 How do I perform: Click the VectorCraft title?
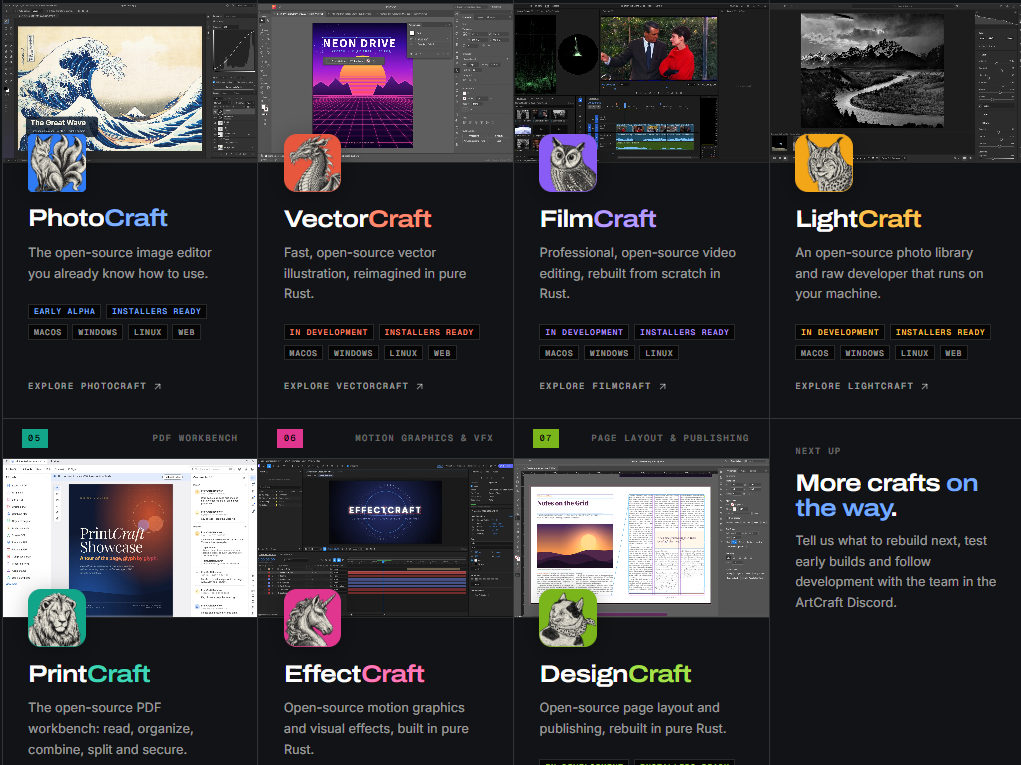point(357,219)
